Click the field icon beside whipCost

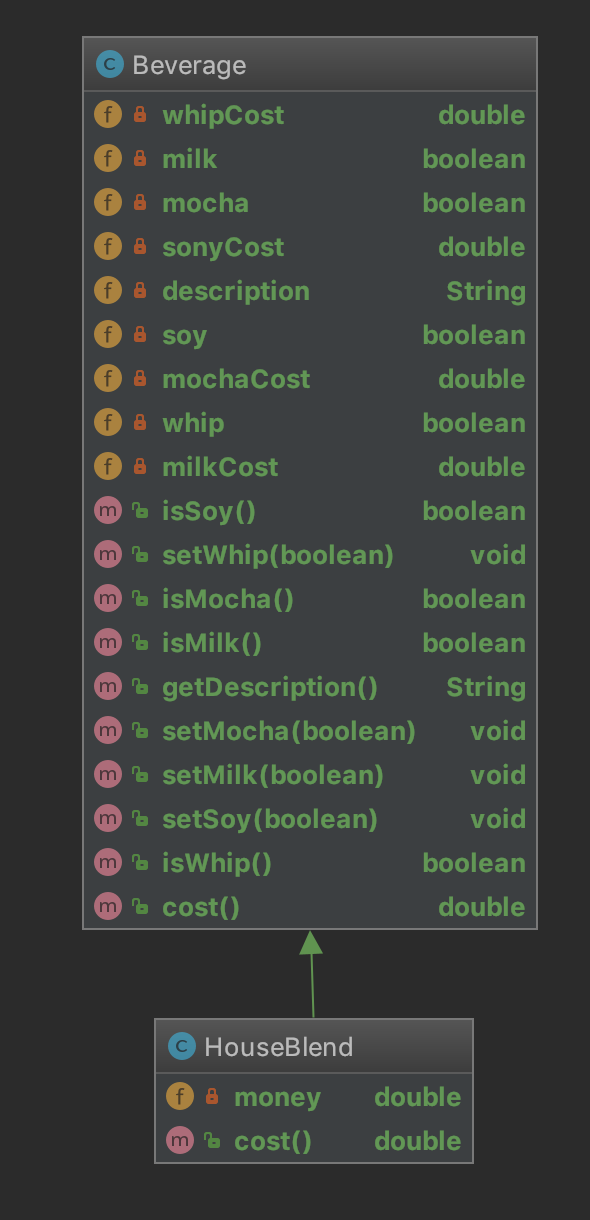coord(108,115)
